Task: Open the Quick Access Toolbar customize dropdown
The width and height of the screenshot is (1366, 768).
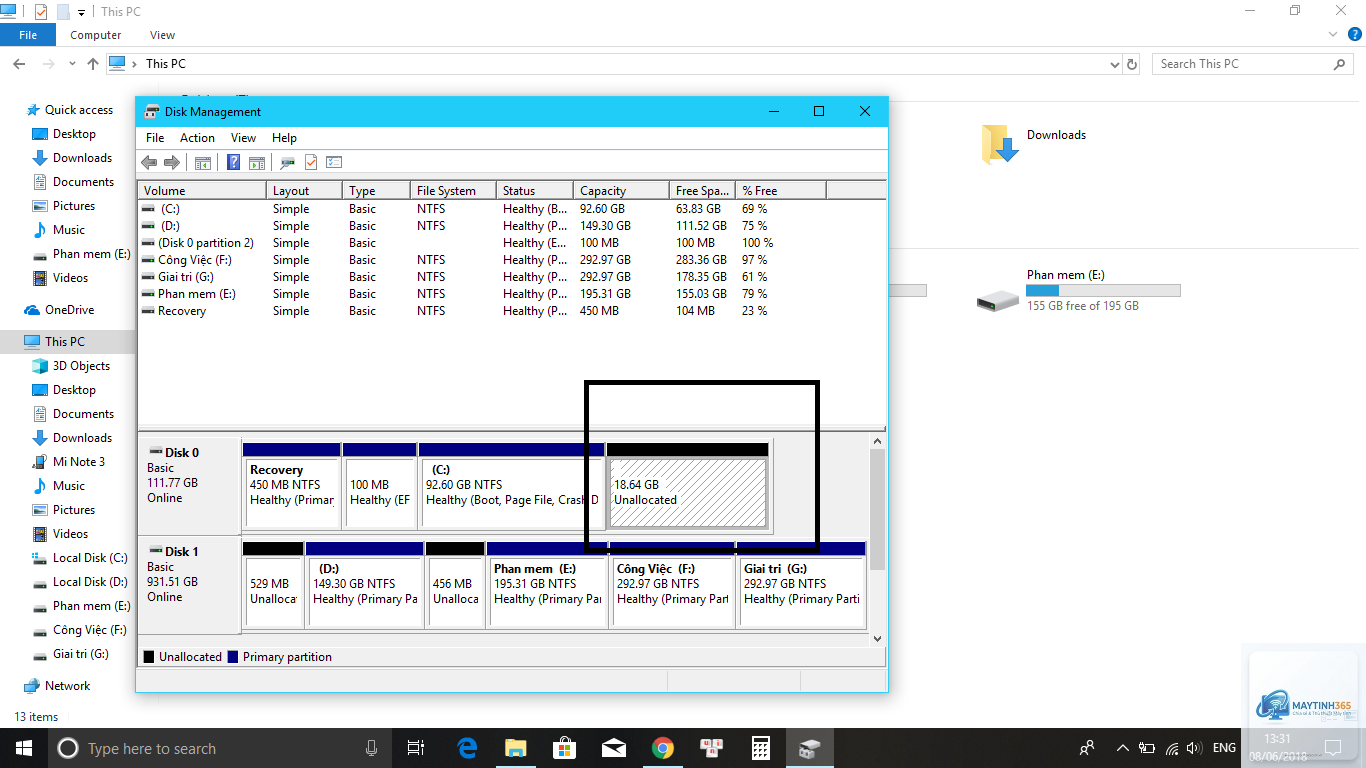Action: tap(82, 12)
